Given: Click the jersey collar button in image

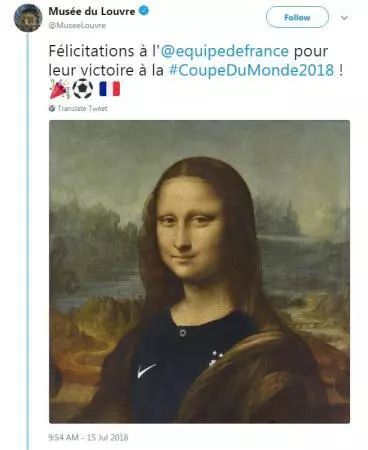Looking at the screenshot, I should [x=182, y=332].
